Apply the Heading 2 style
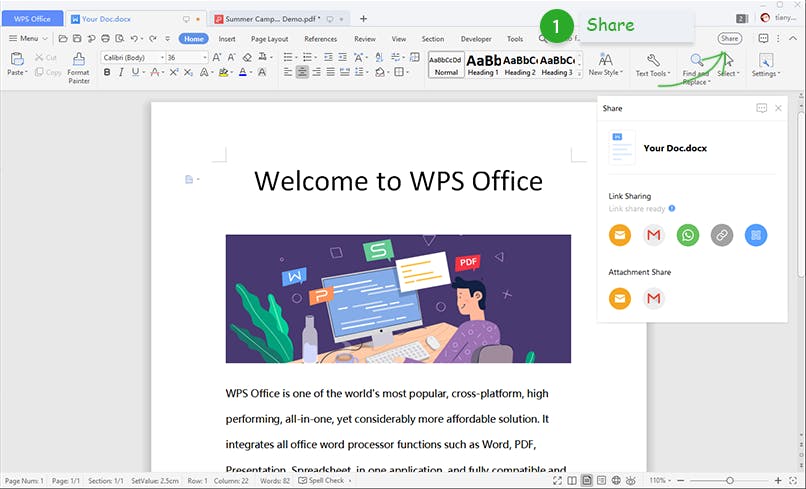Viewport: 806px width, 489px height. [520, 65]
